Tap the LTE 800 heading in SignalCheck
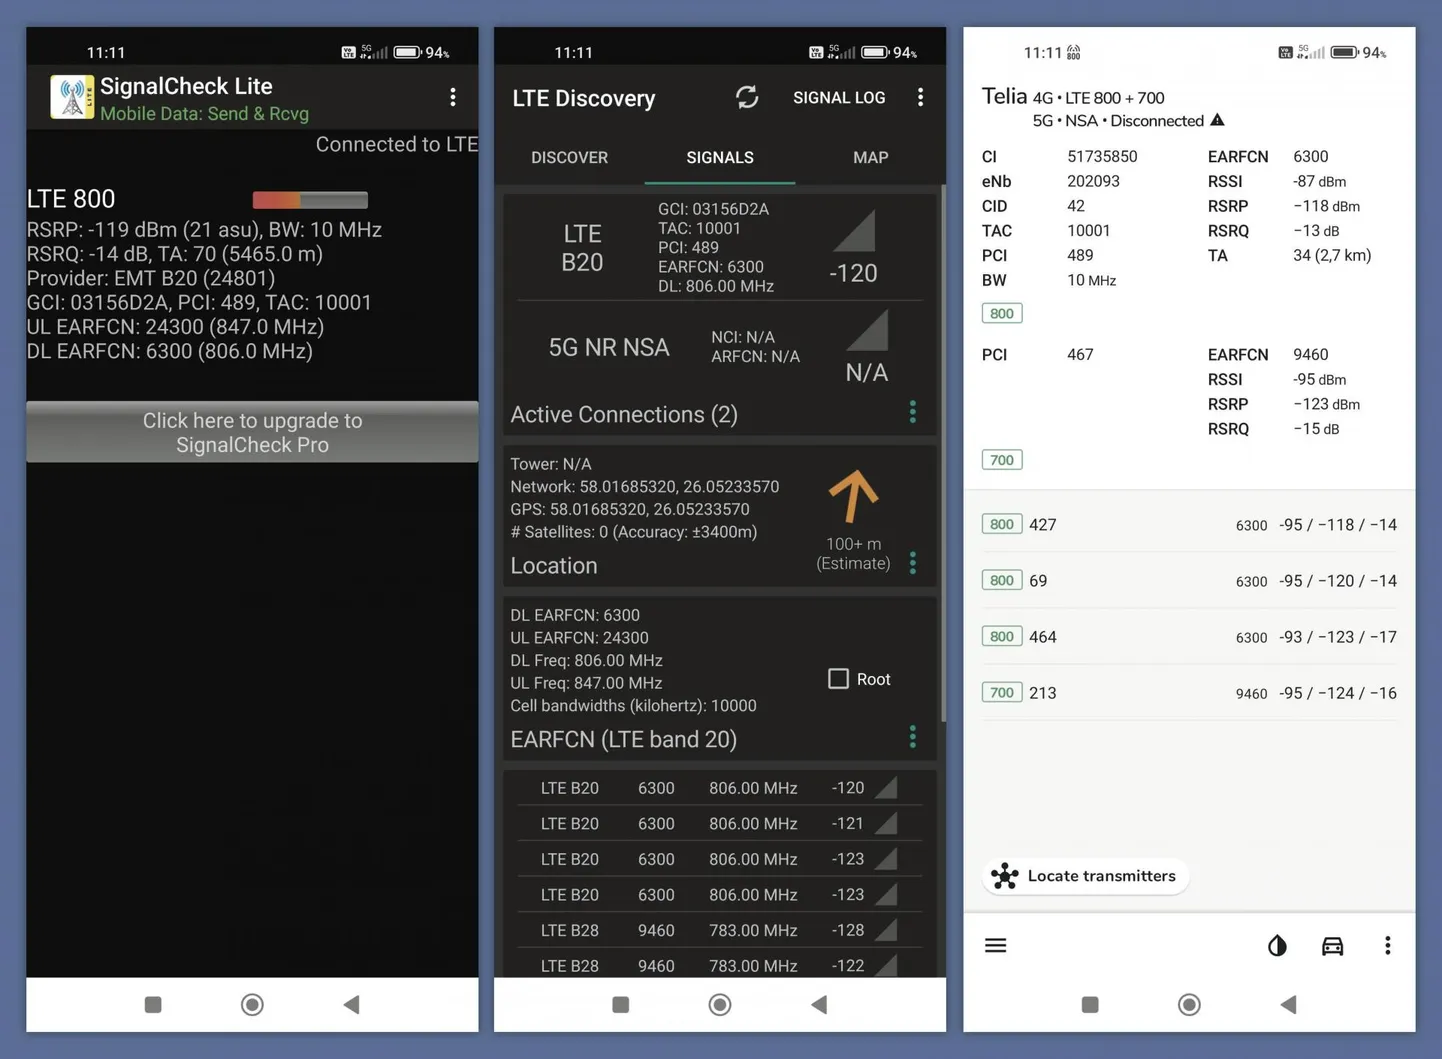 [x=71, y=198]
